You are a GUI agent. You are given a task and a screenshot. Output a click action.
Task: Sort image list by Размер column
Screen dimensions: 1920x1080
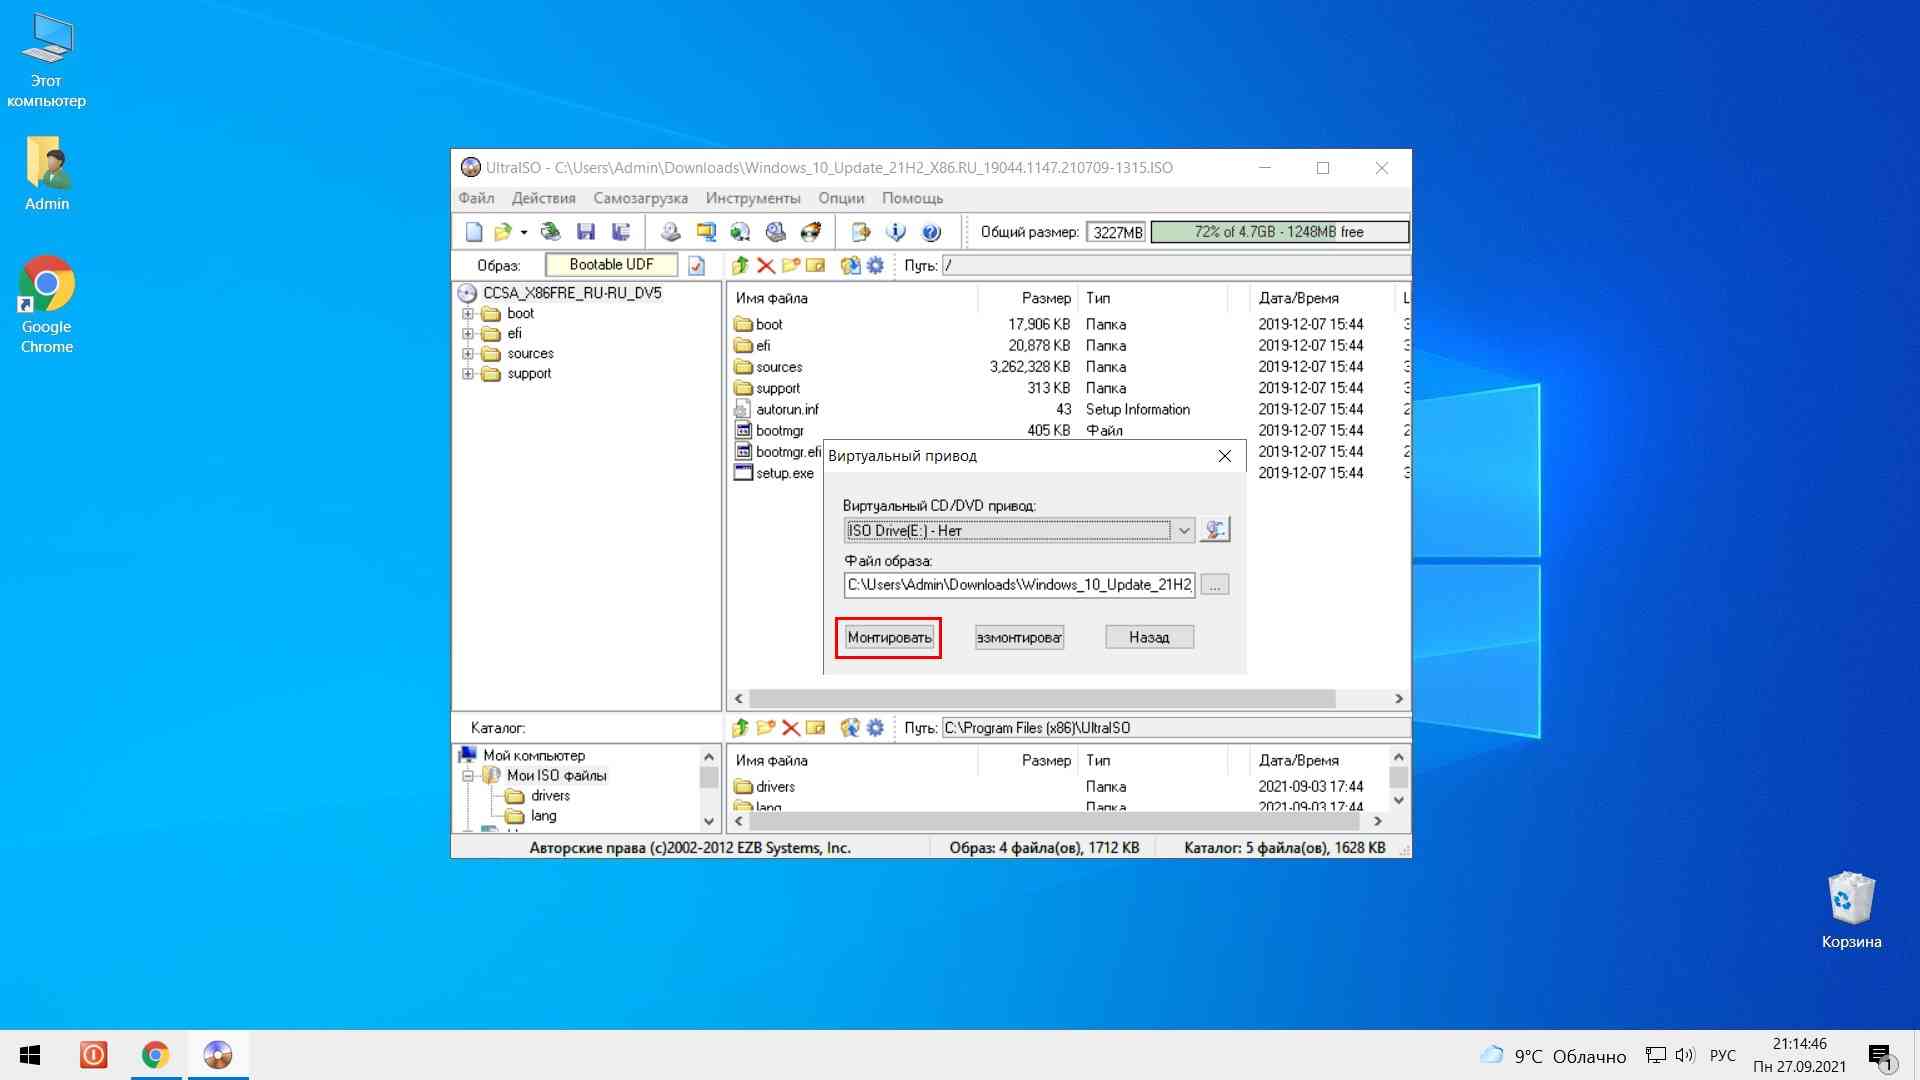[x=1046, y=298]
